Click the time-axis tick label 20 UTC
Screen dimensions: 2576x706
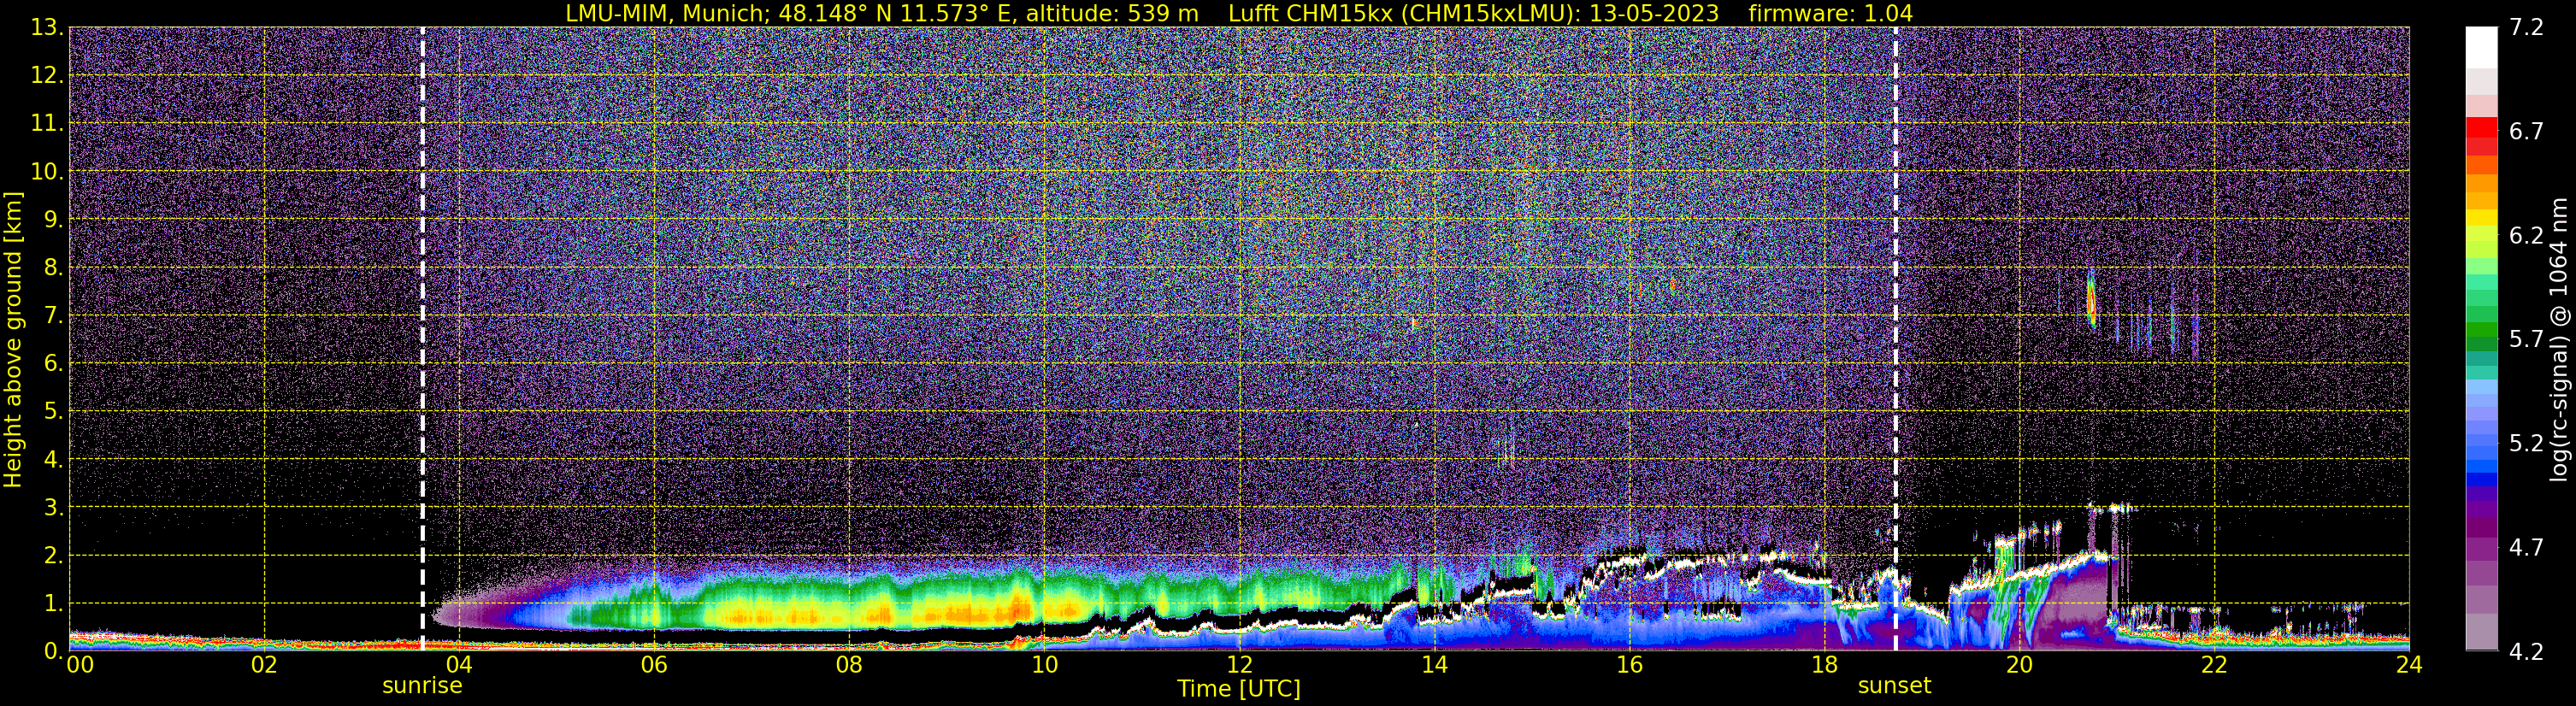2019,666
